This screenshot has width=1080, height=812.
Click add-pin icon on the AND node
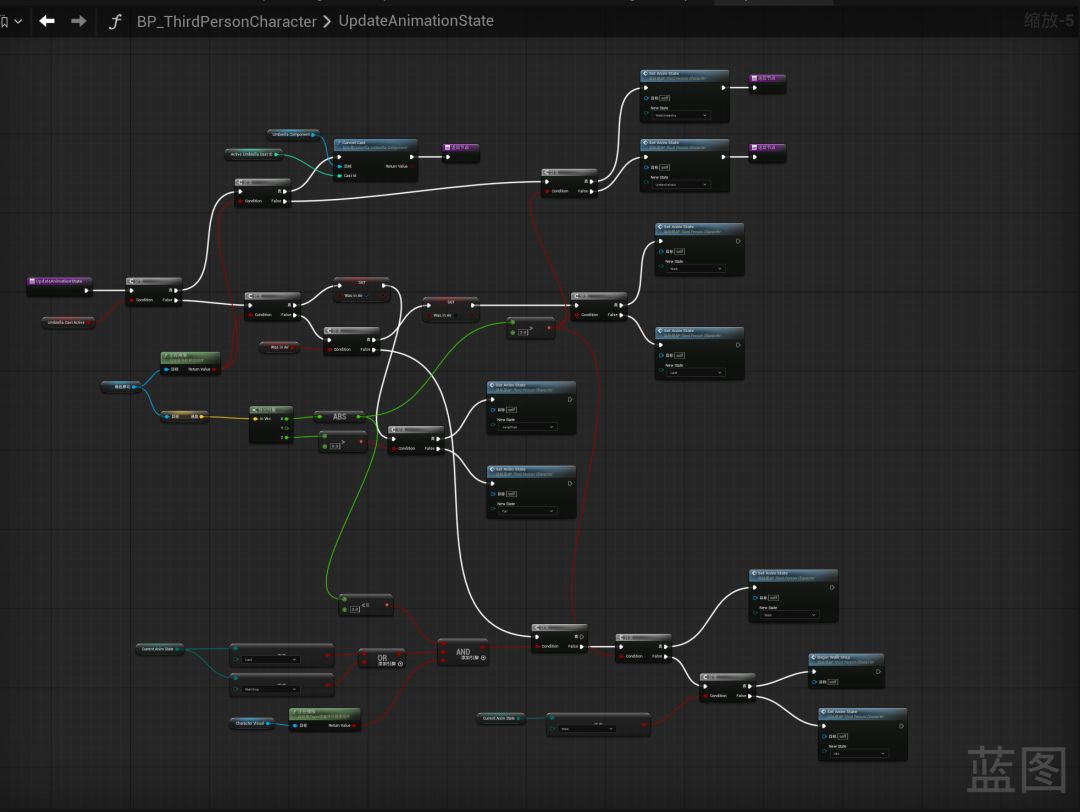[484, 658]
